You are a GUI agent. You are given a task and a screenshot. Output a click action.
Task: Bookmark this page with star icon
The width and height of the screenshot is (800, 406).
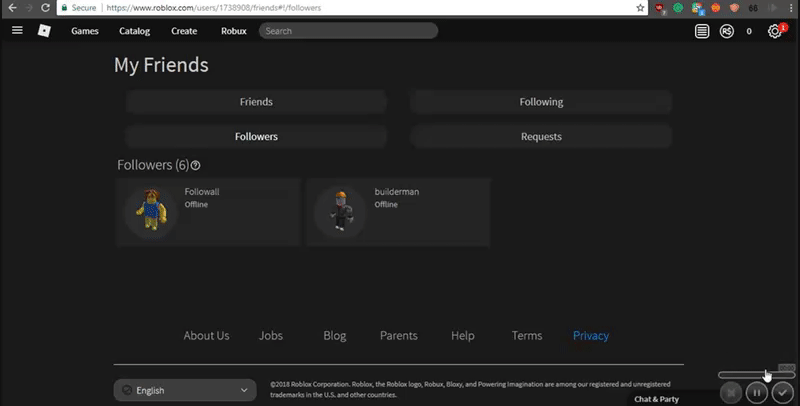(x=640, y=8)
